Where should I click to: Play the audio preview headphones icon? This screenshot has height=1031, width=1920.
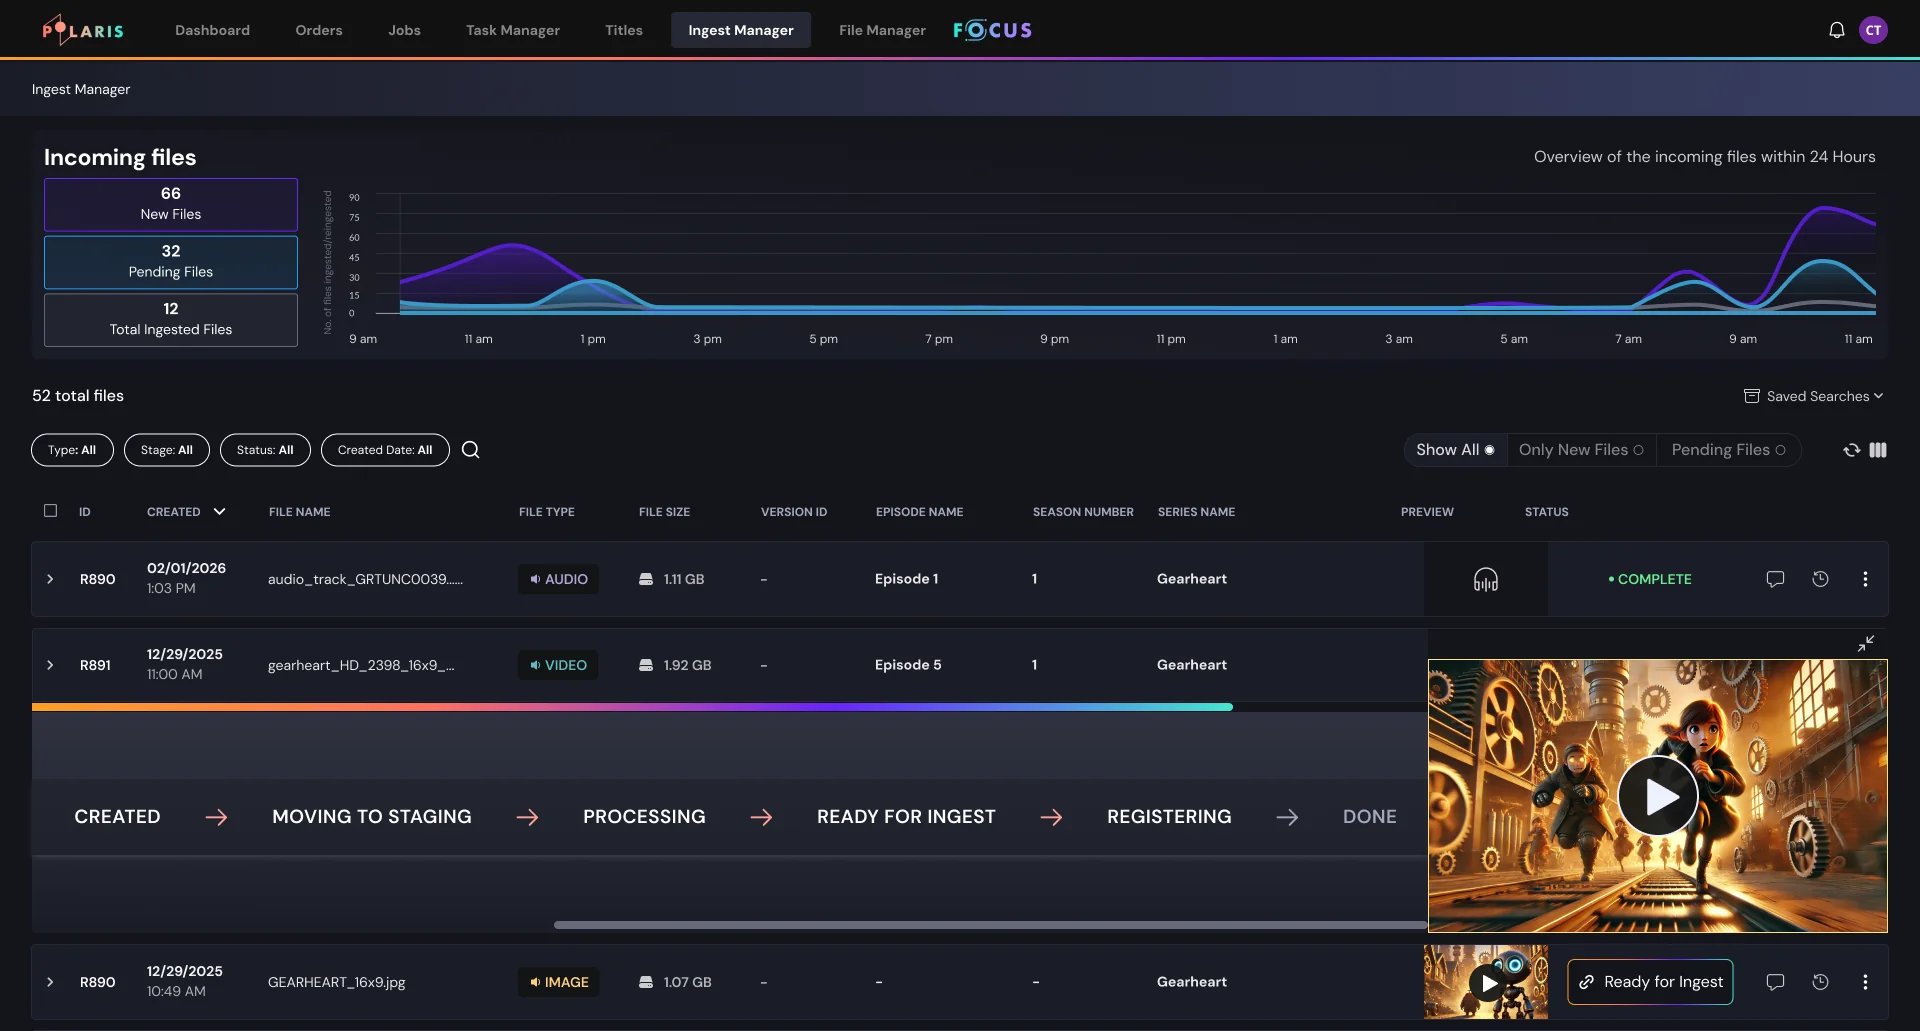pos(1485,580)
